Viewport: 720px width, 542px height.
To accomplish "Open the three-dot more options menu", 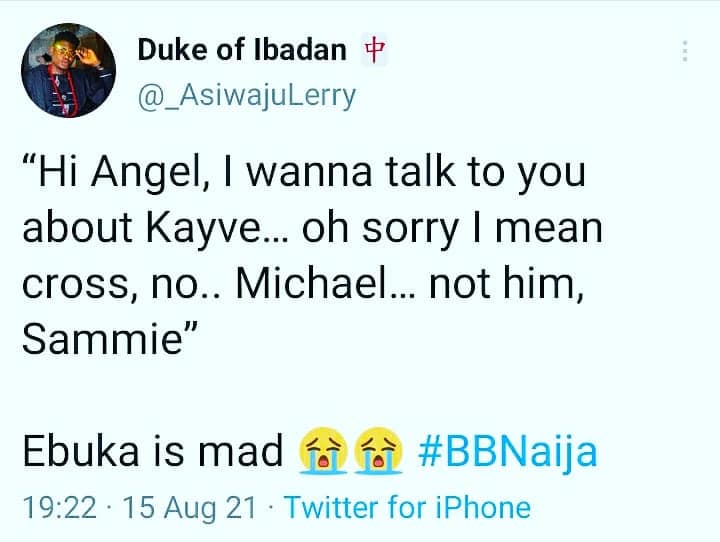I will pos(685,51).
